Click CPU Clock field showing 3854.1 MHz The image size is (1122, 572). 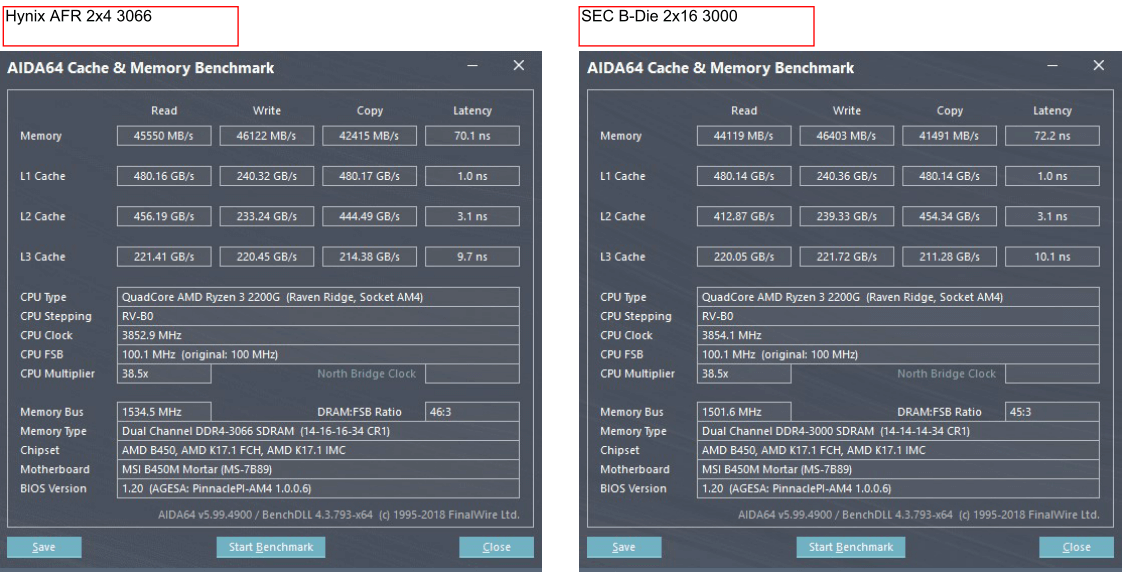point(899,335)
